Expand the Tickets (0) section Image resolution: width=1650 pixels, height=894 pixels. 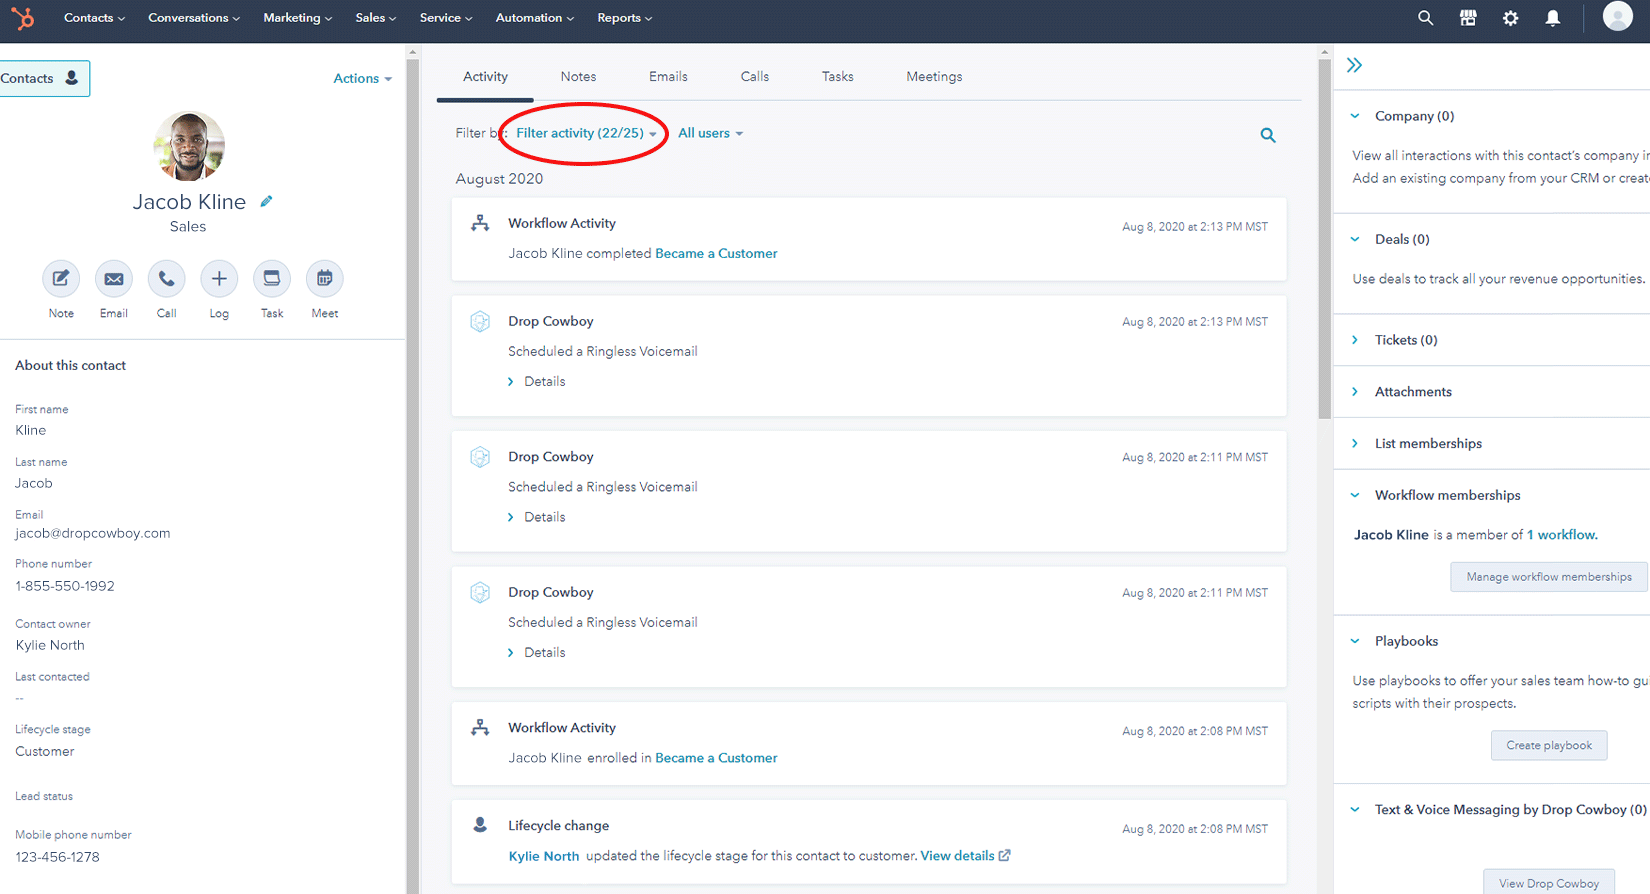[x=1355, y=340]
